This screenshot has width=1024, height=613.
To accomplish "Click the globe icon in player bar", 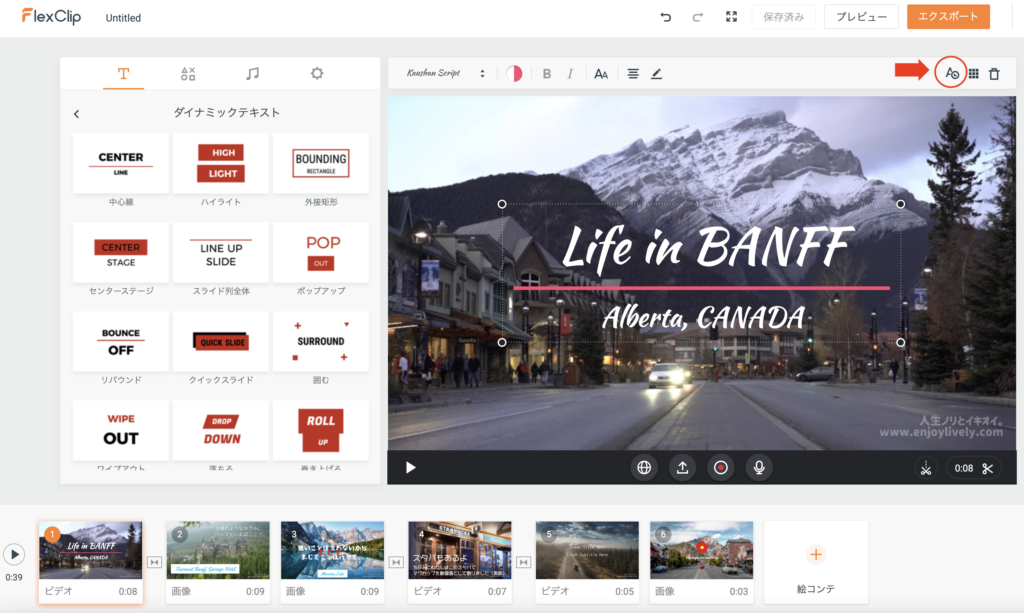I will pos(644,467).
